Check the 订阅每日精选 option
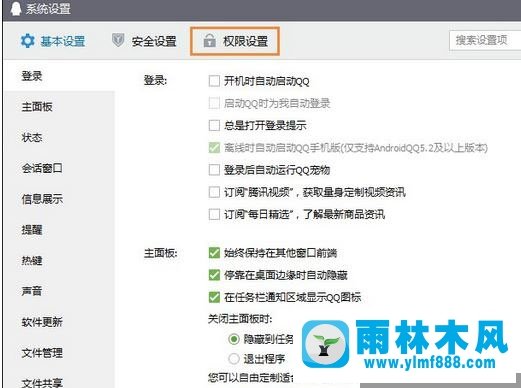This screenshot has width=521, height=388. point(214,214)
